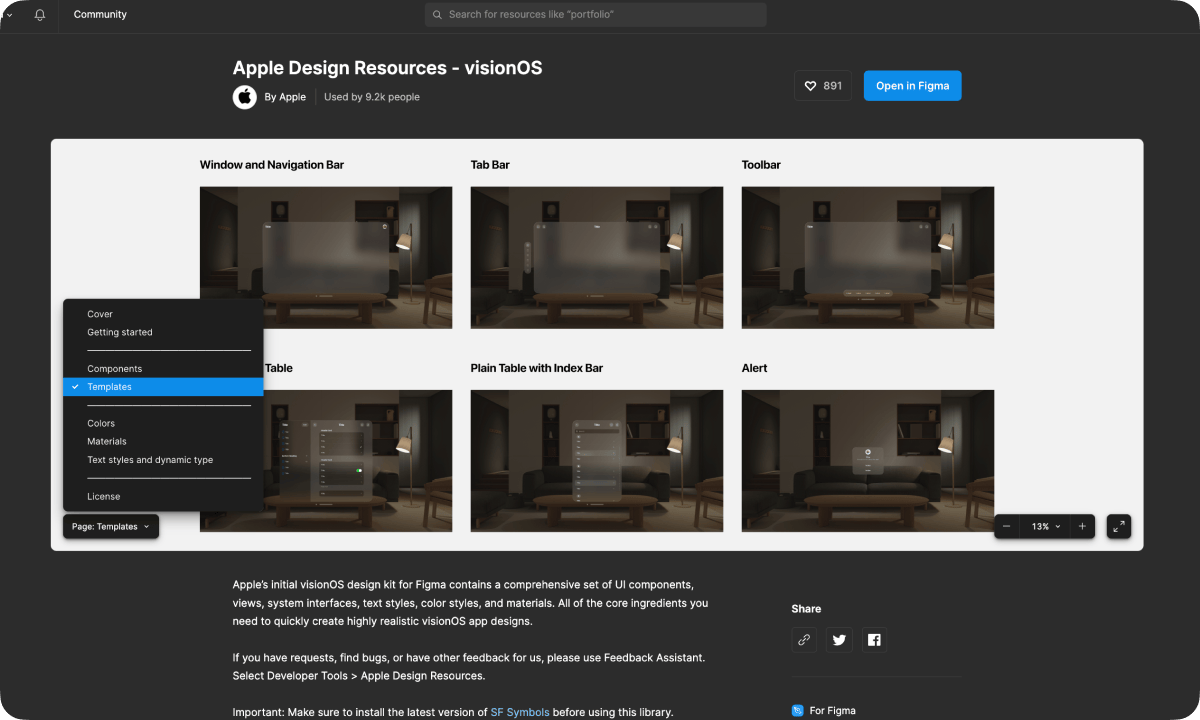Viewport: 1200px width, 720px height.
Task: Click the For Figma label
Action: [833, 711]
